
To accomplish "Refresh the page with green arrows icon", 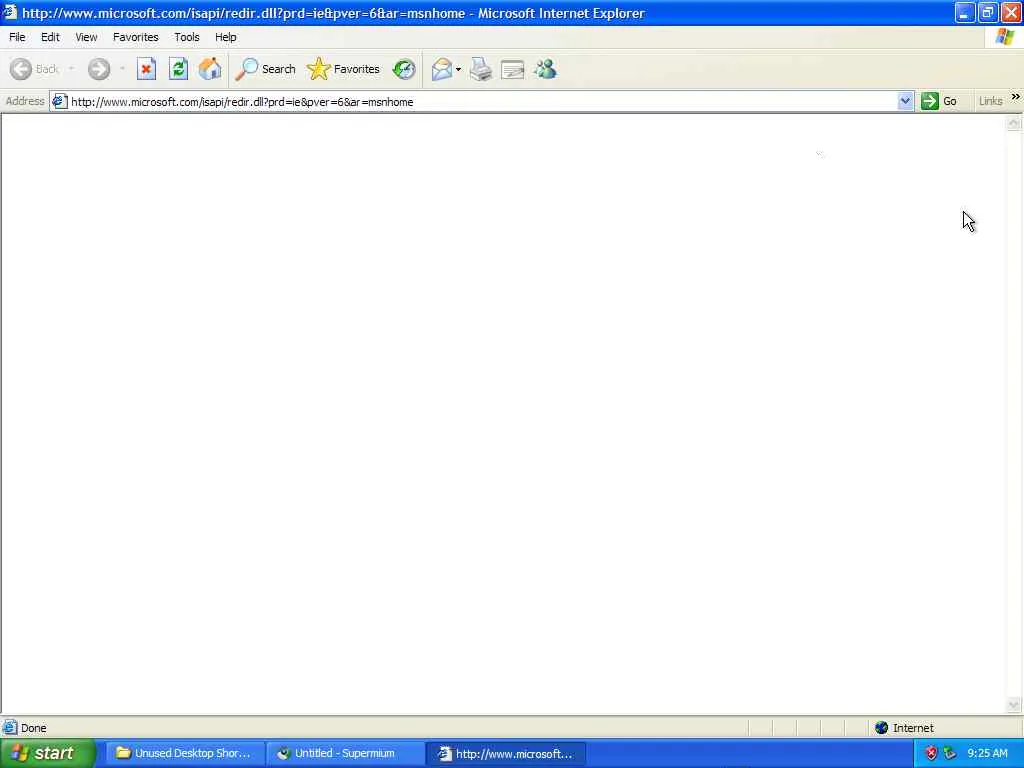I will tap(178, 69).
